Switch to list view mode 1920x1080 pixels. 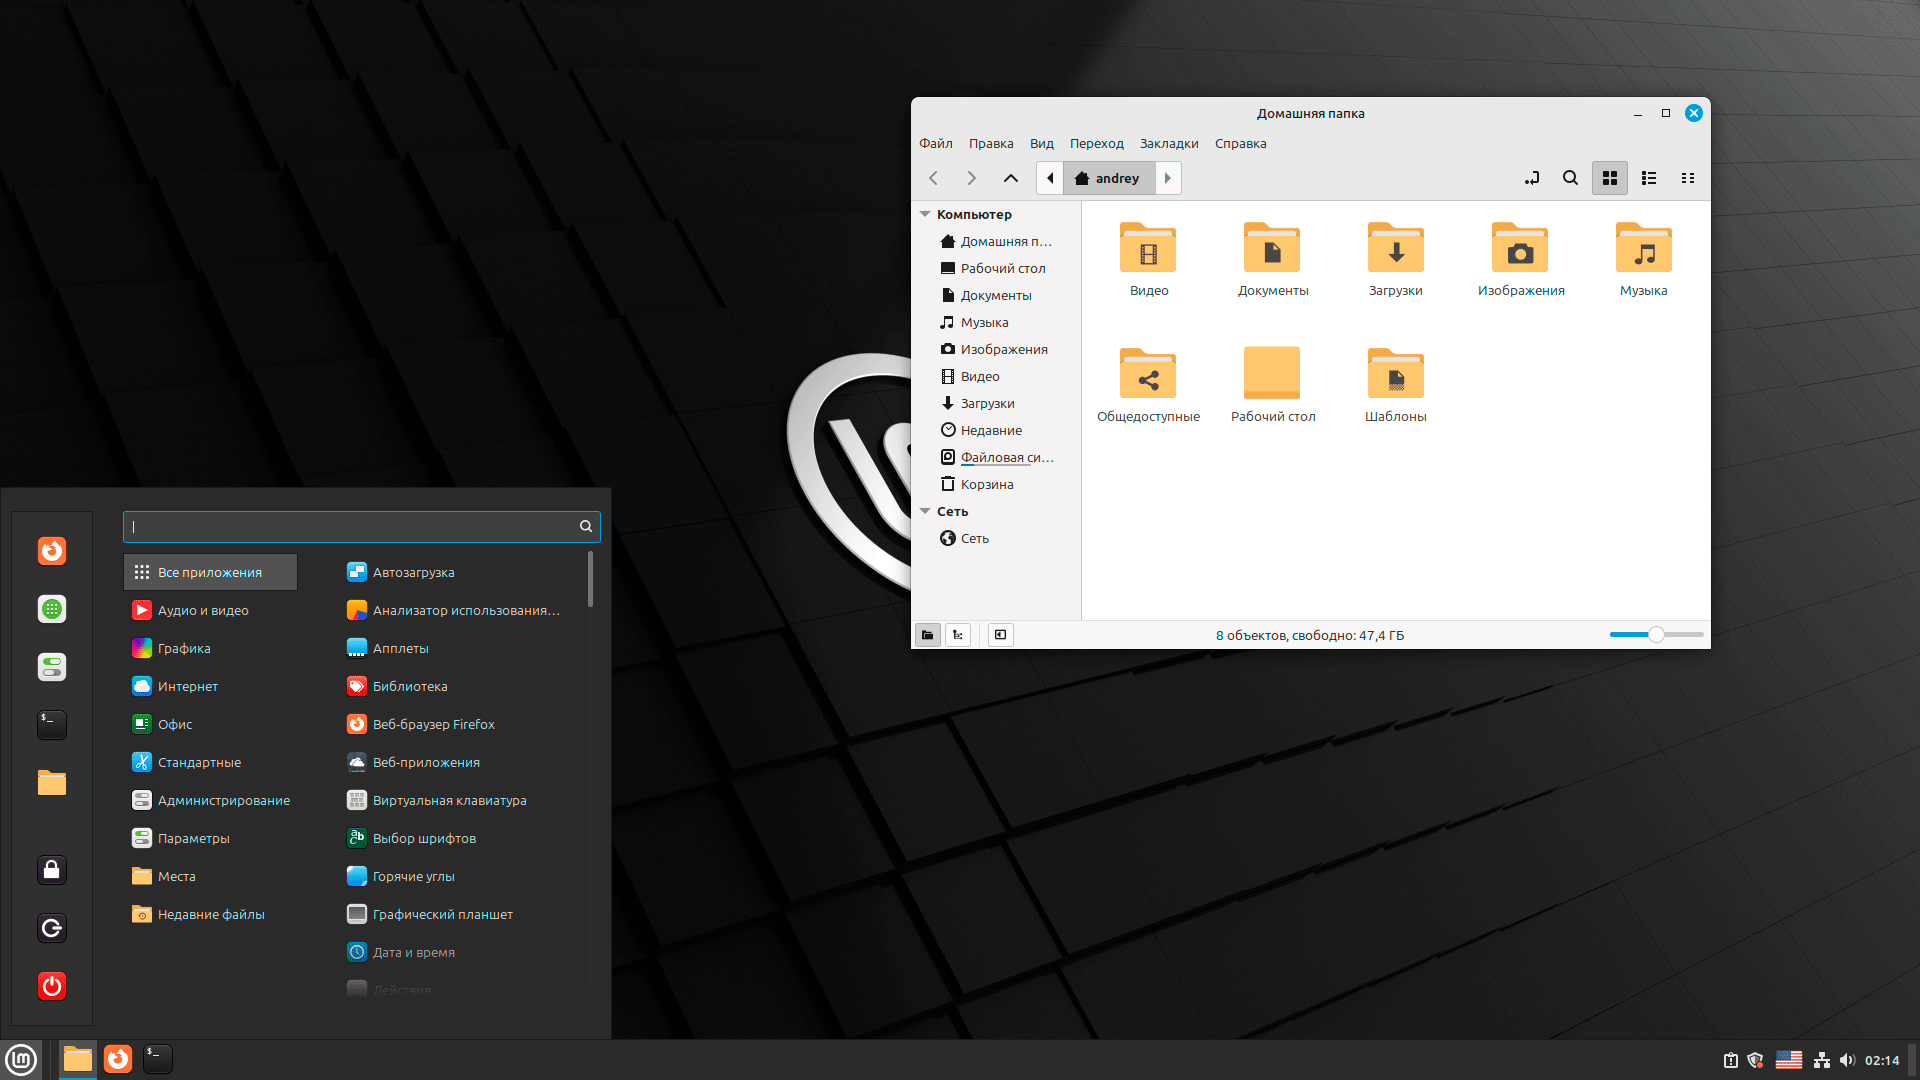point(1649,178)
